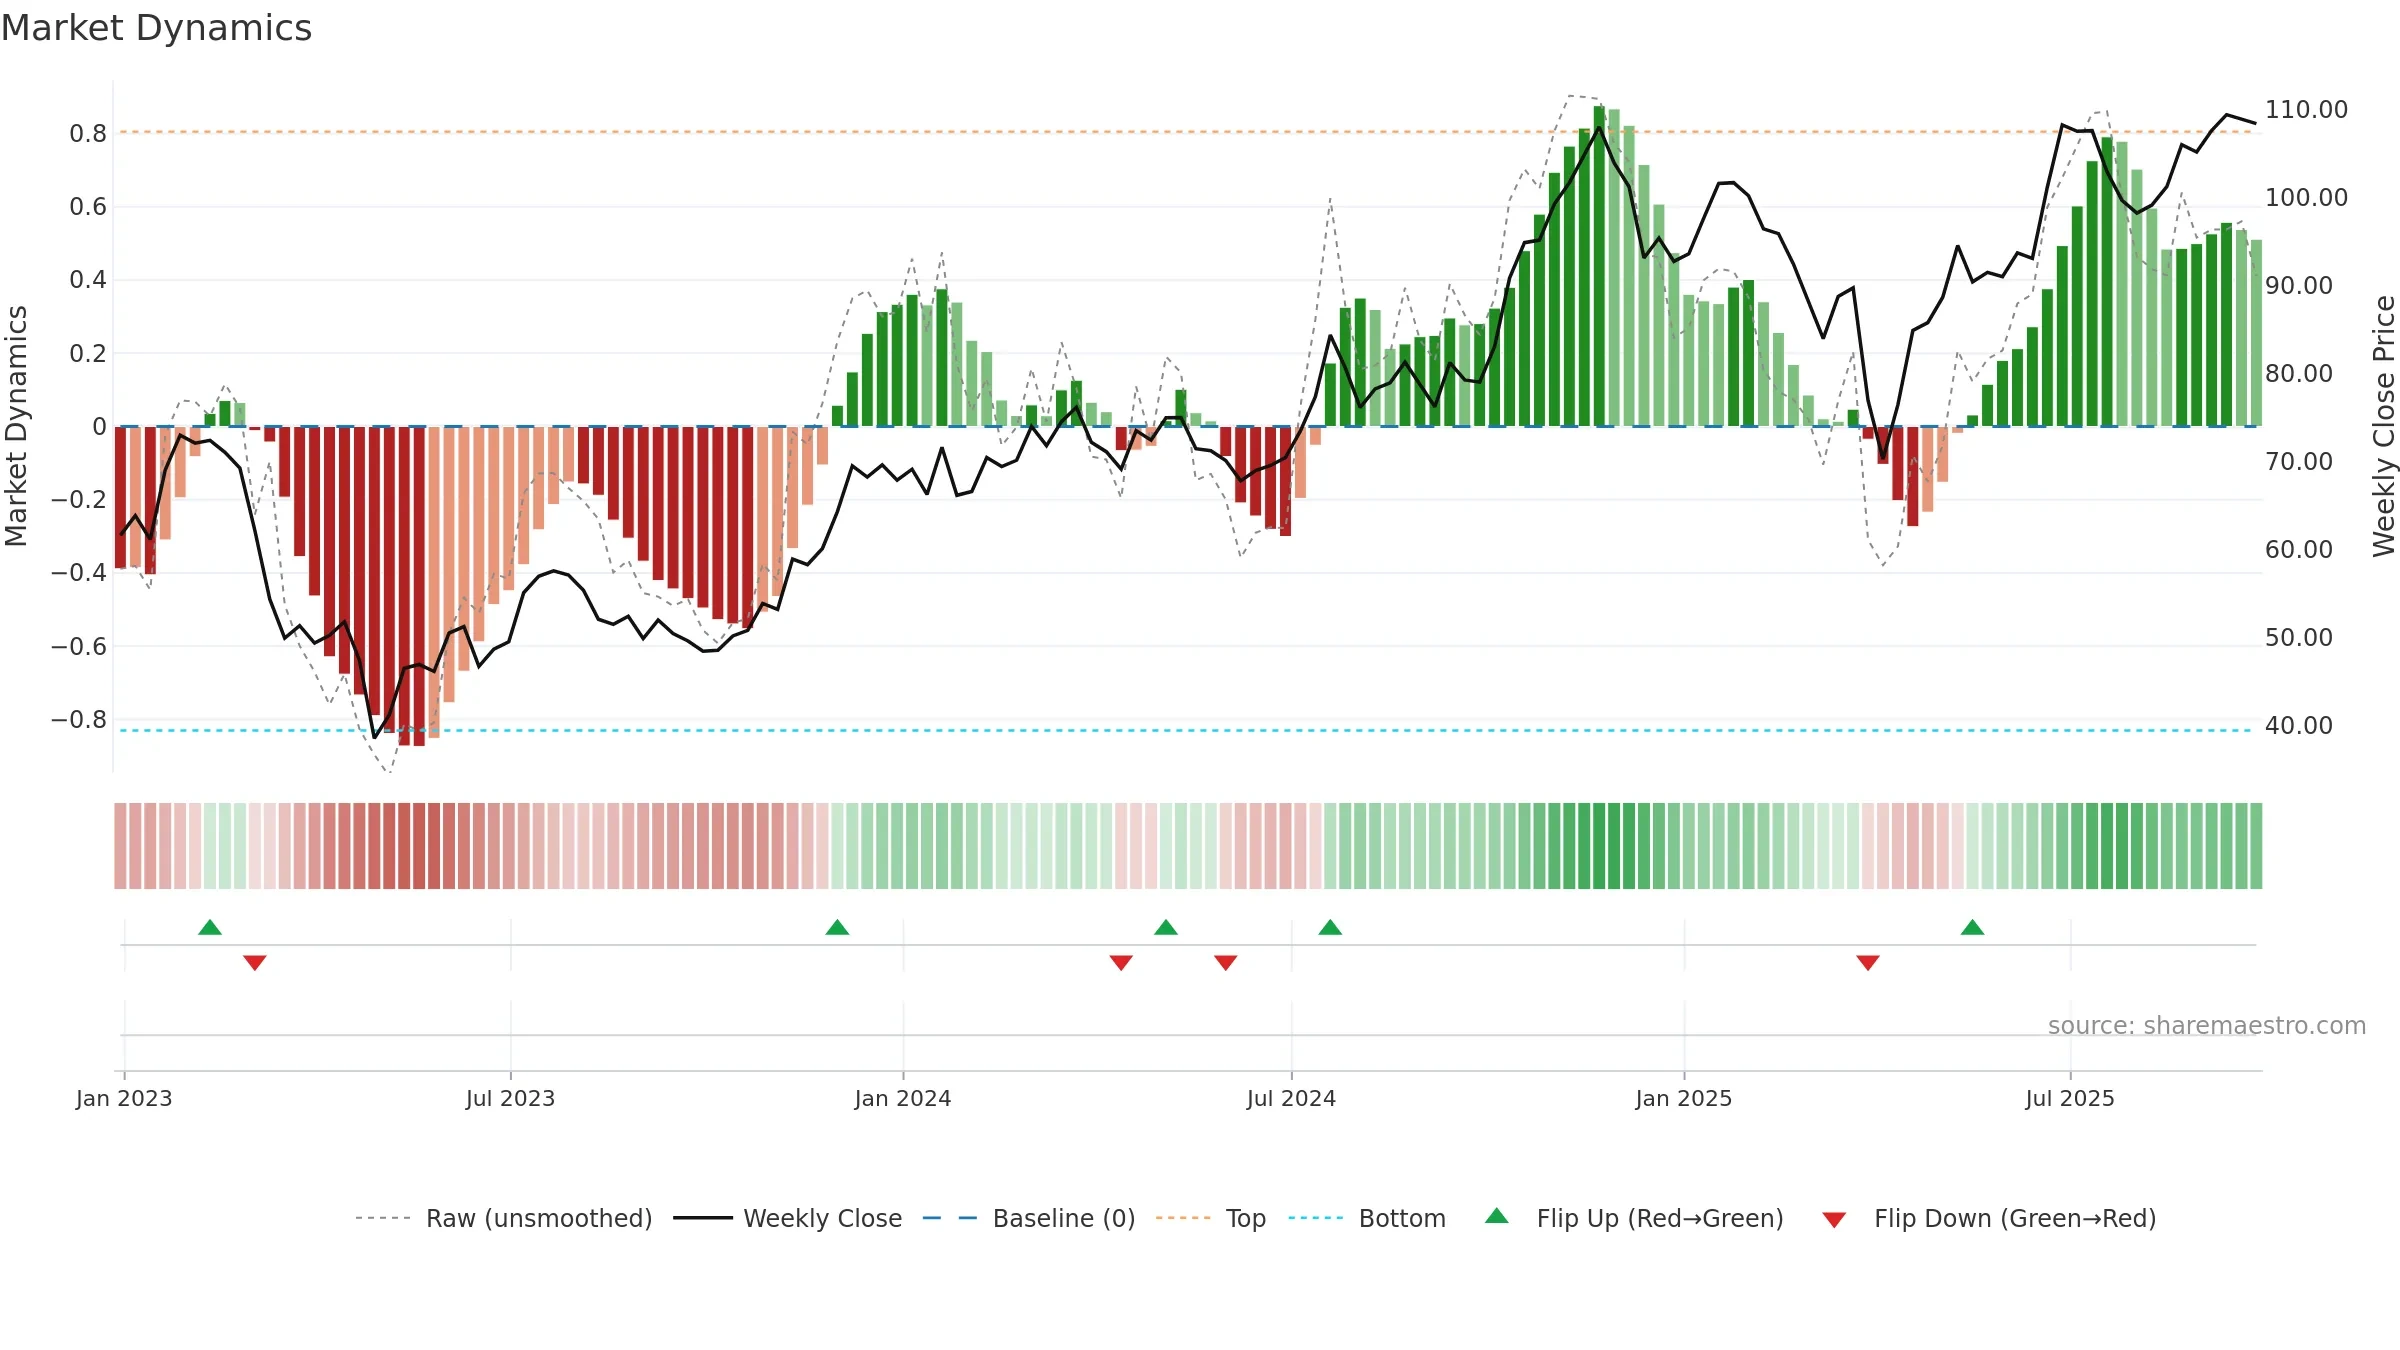Click the 70.00 right axis price label
Screen dimensions: 2400x1350
(x=2299, y=462)
